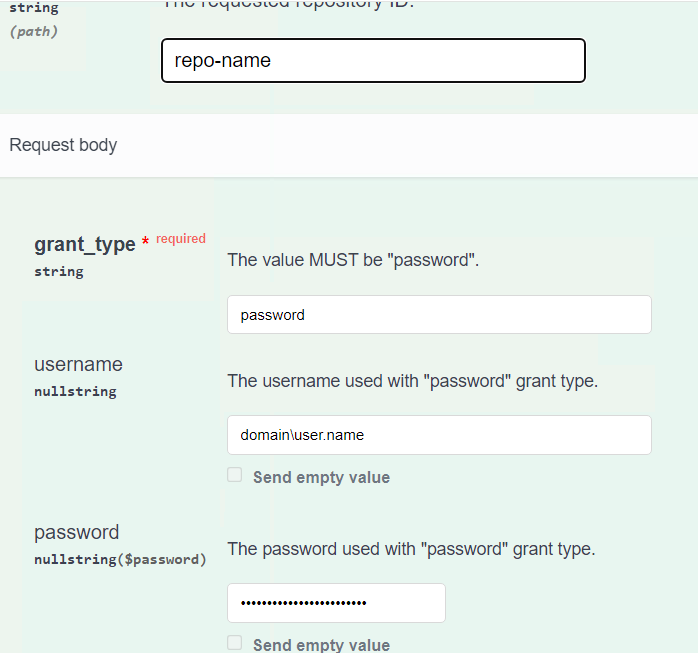This screenshot has height=653, width=698.
Task: Click the username field with domain\user.name
Action: 439,435
